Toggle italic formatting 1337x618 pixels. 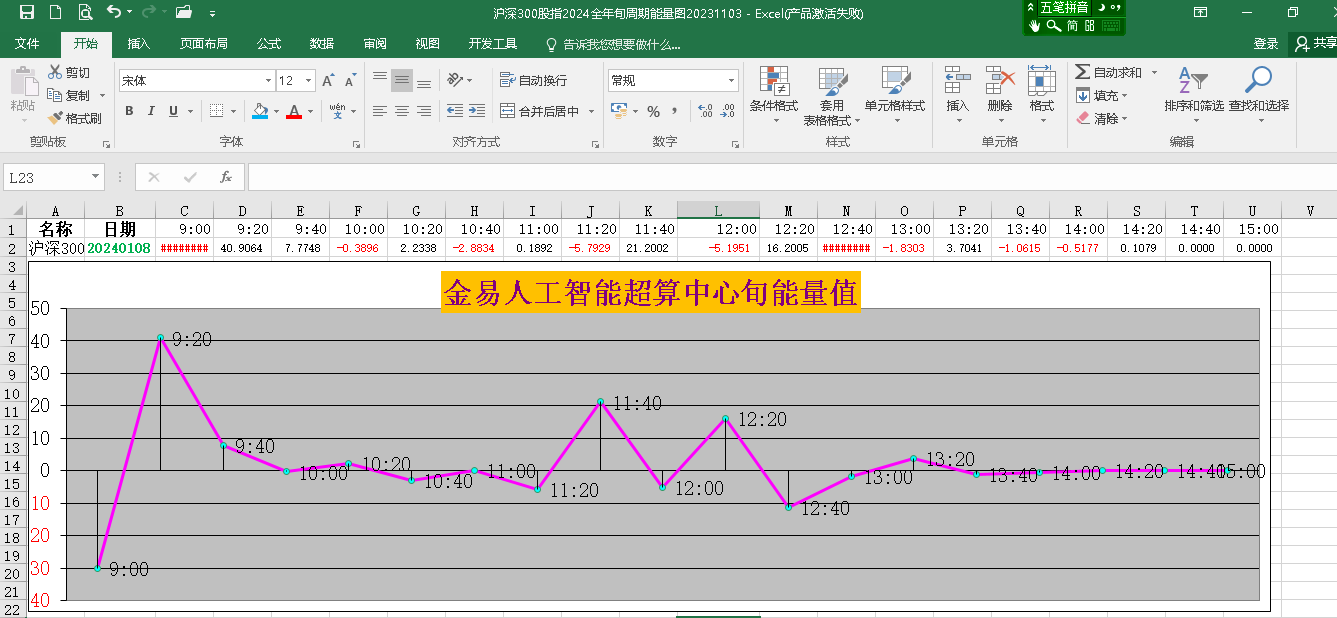151,111
